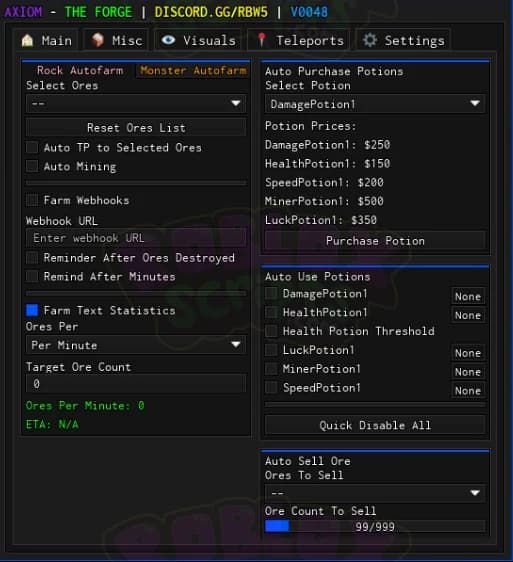
Task: Disable Farm Text Statistics checkbox
Action: pos(32,310)
